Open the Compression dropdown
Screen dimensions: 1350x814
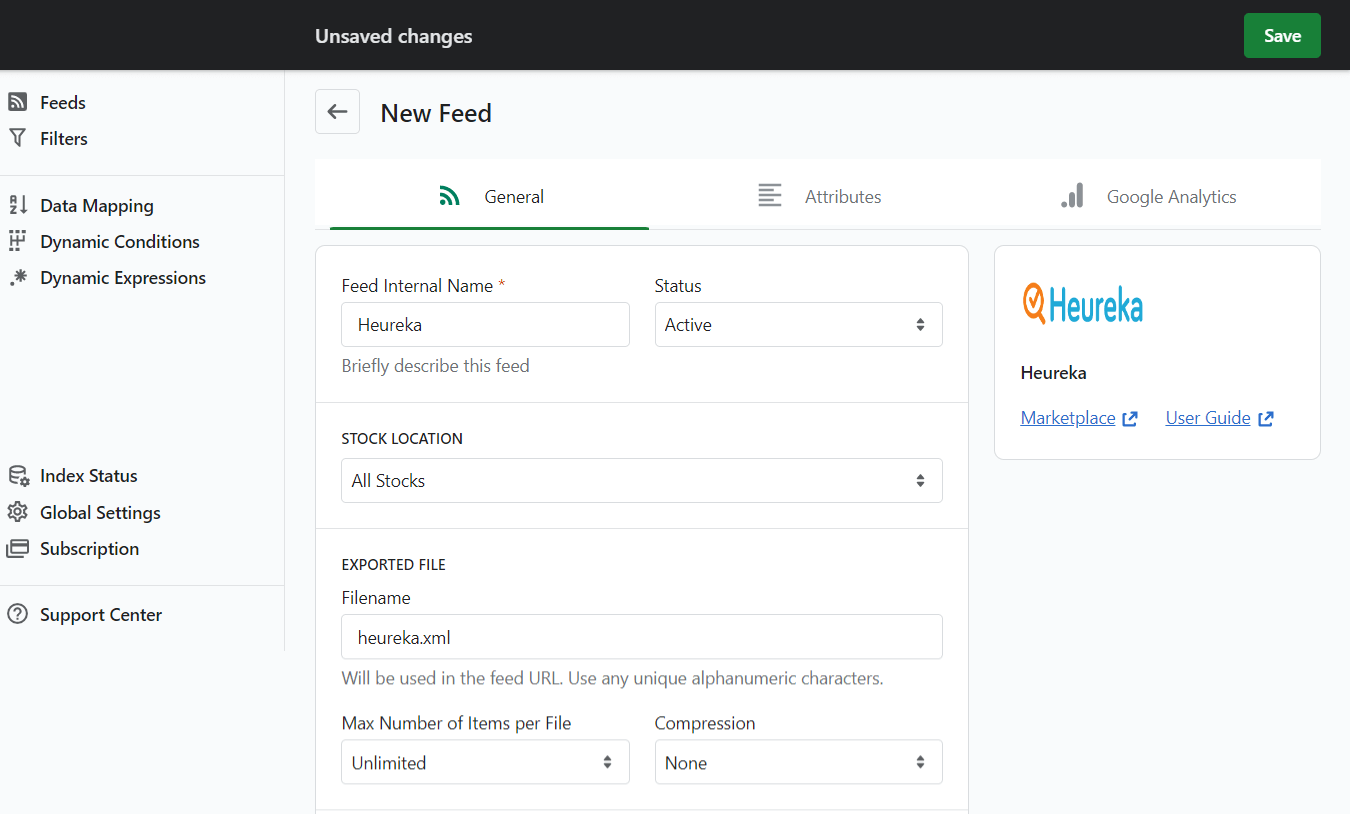coord(798,763)
